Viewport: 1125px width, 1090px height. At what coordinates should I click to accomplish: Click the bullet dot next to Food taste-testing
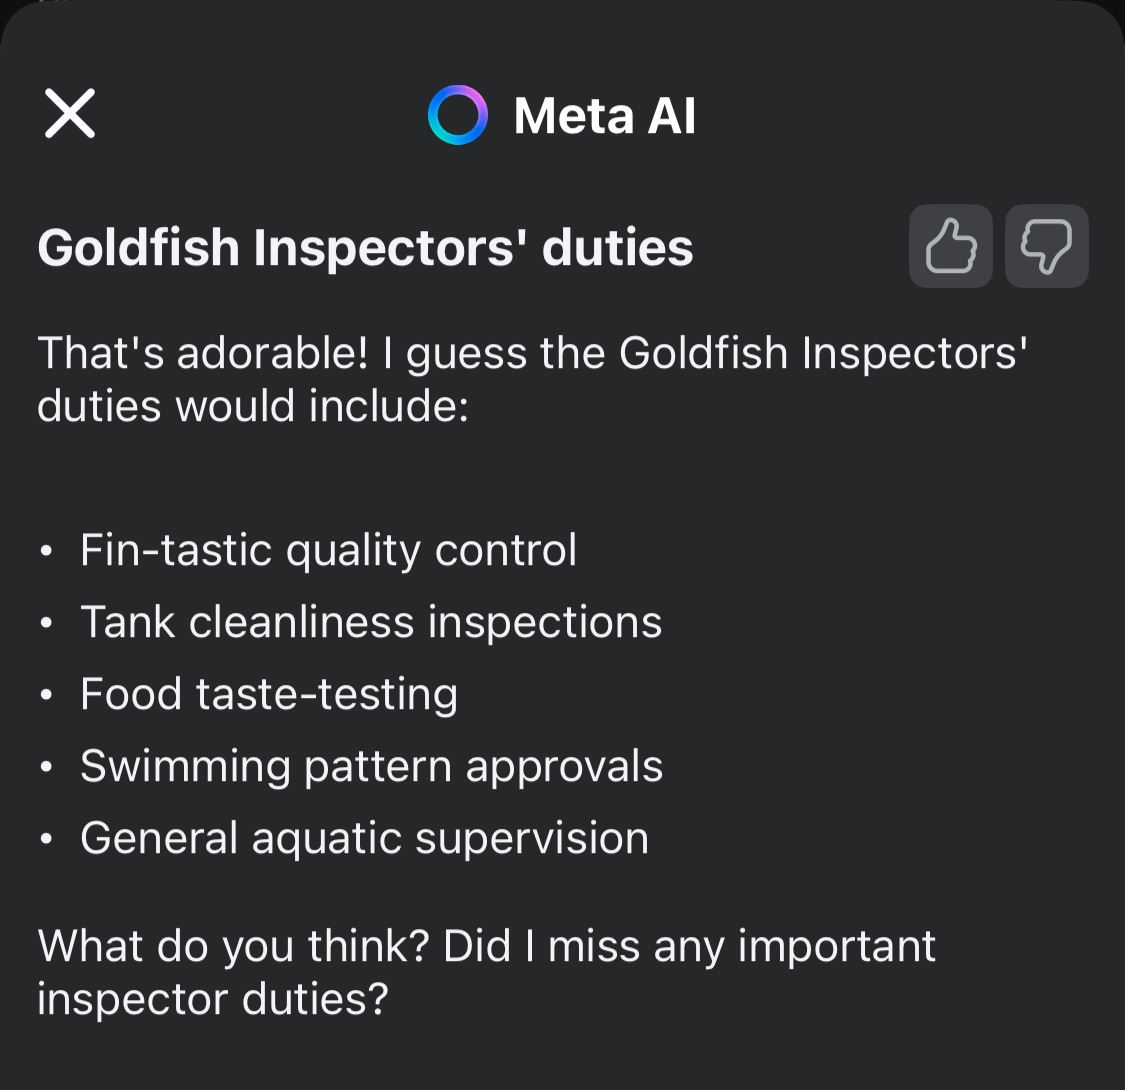click(x=46, y=696)
